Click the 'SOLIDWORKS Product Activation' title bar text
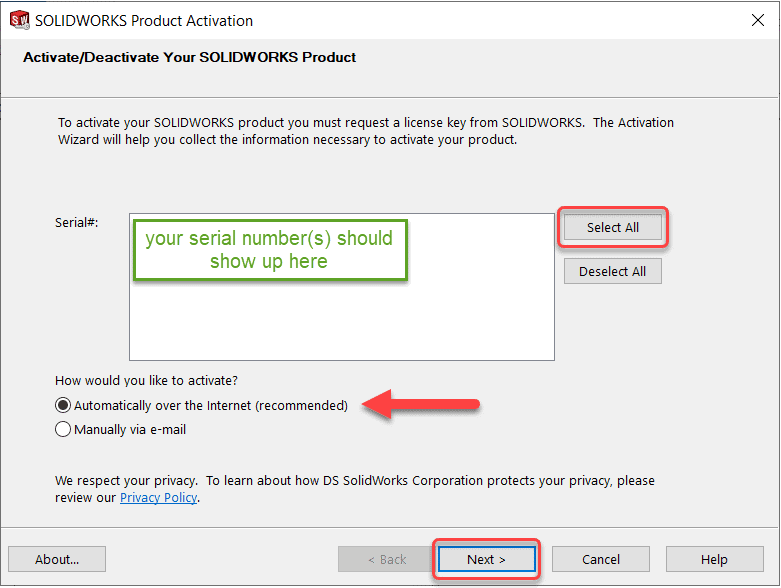 point(144,20)
